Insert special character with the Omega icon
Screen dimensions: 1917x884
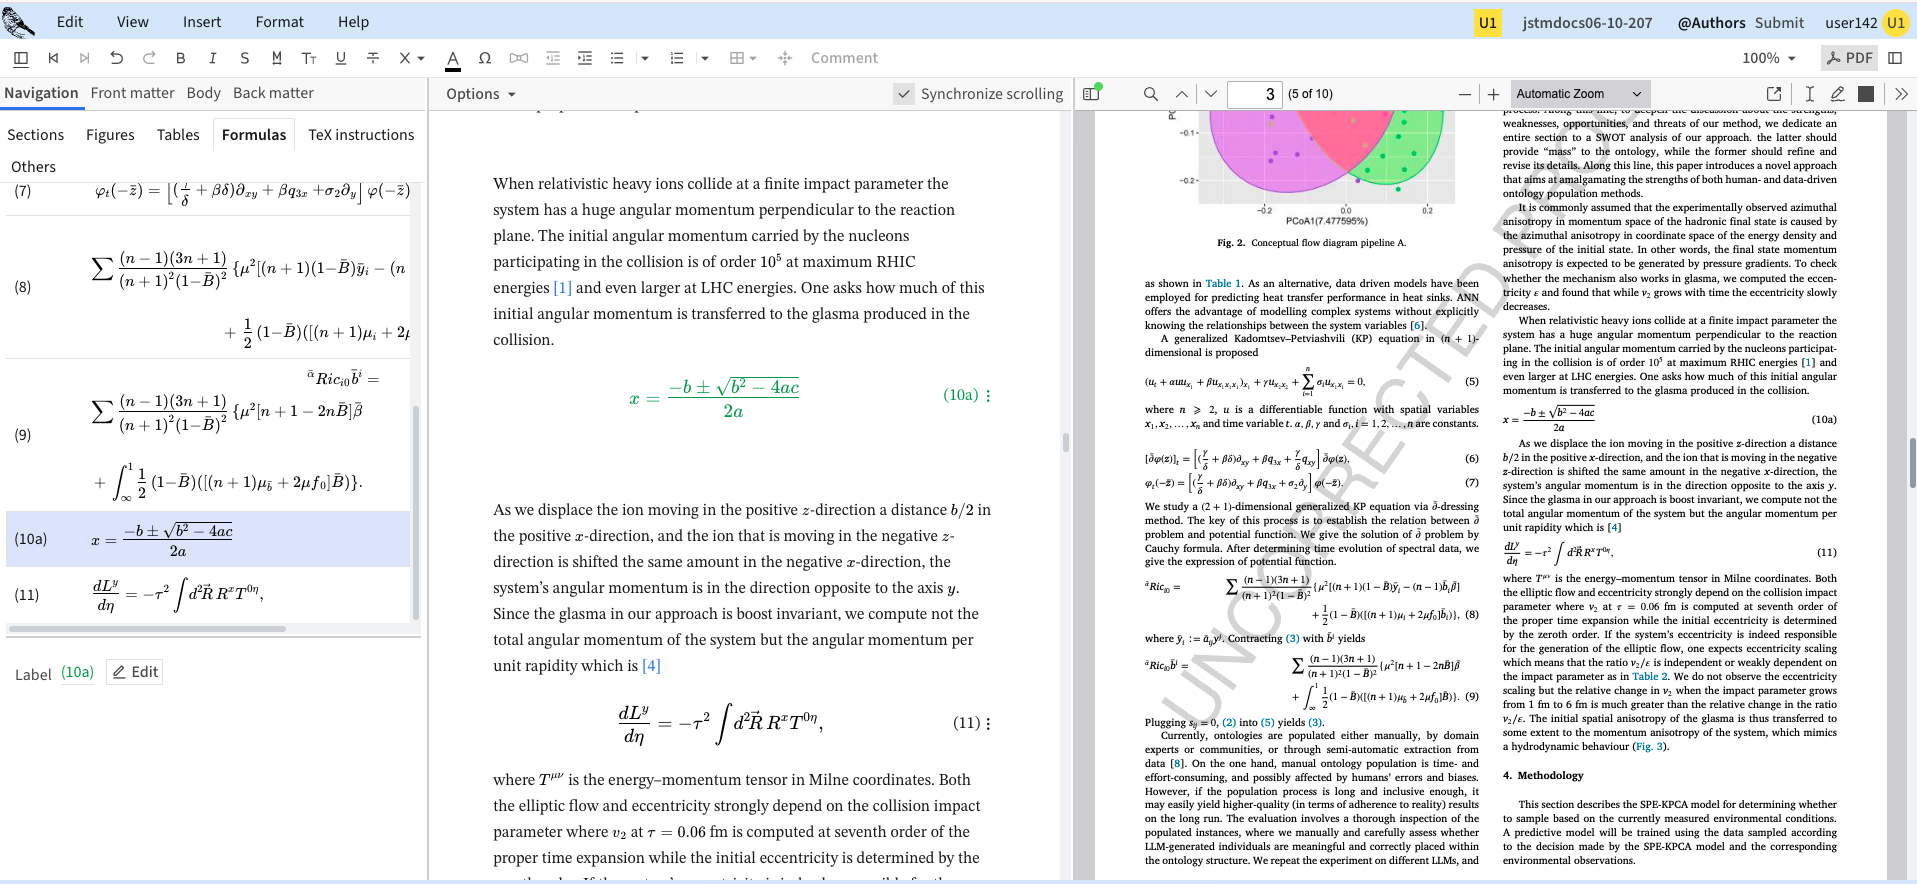click(x=485, y=58)
